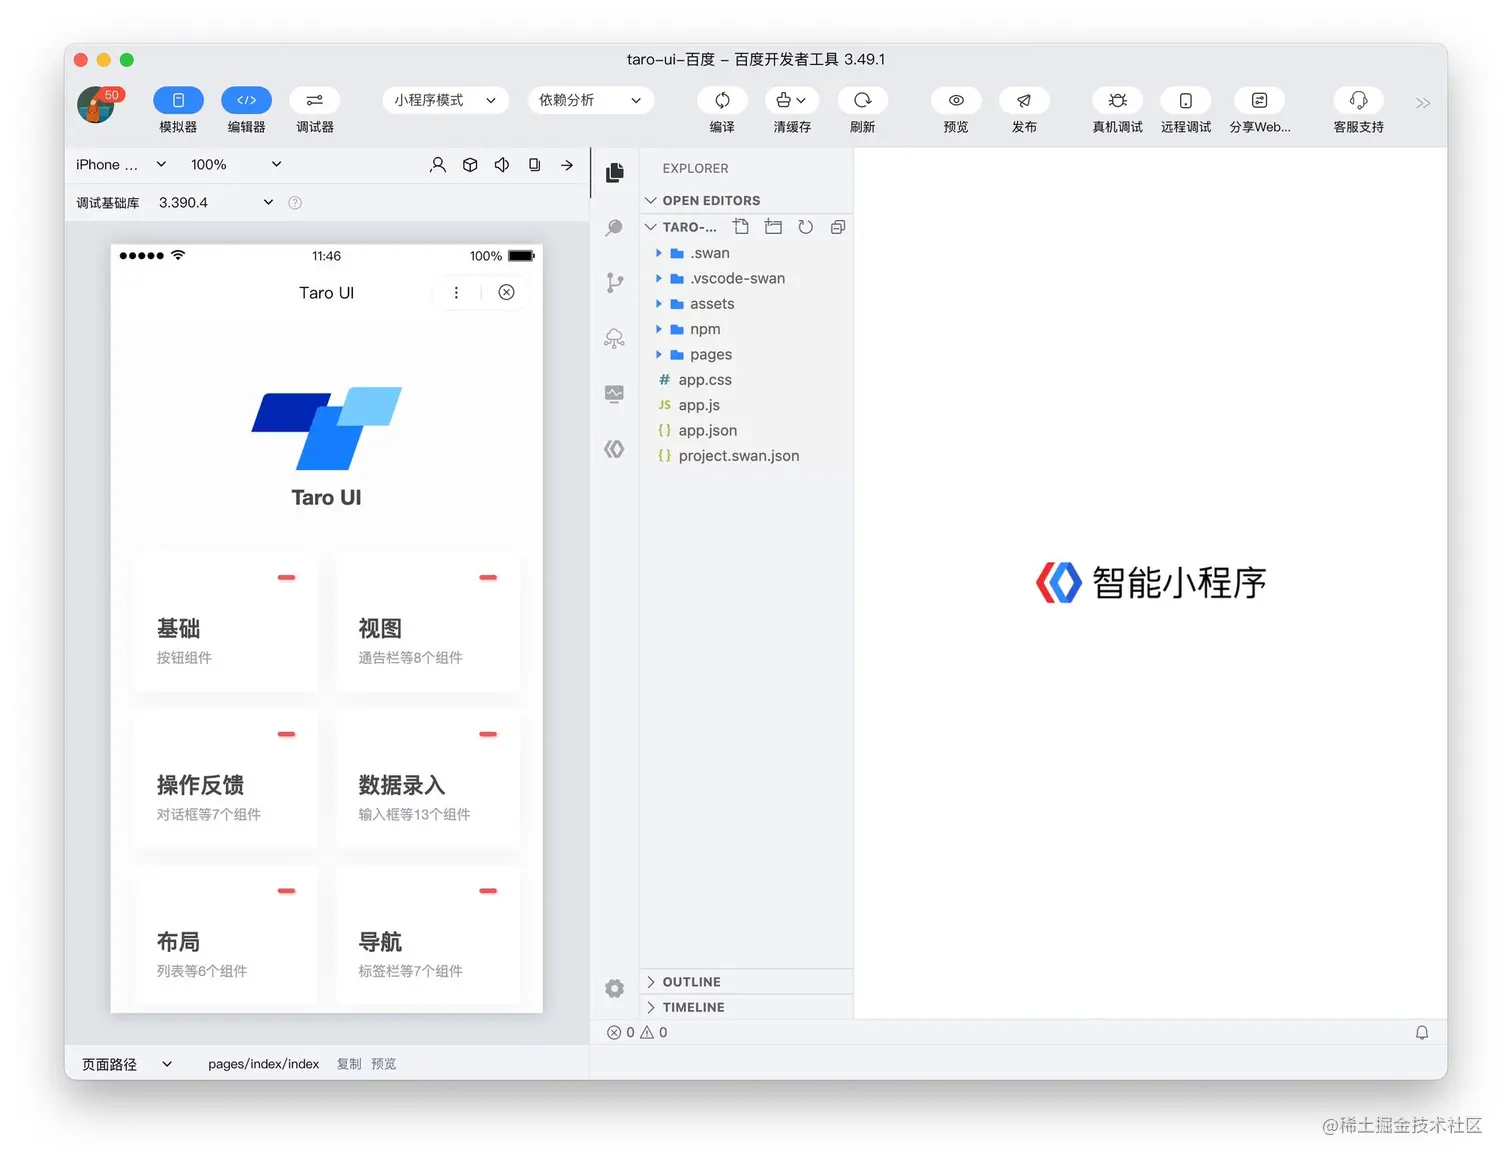Open the app.json file
This screenshot has height=1165, width=1512.
click(746, 430)
